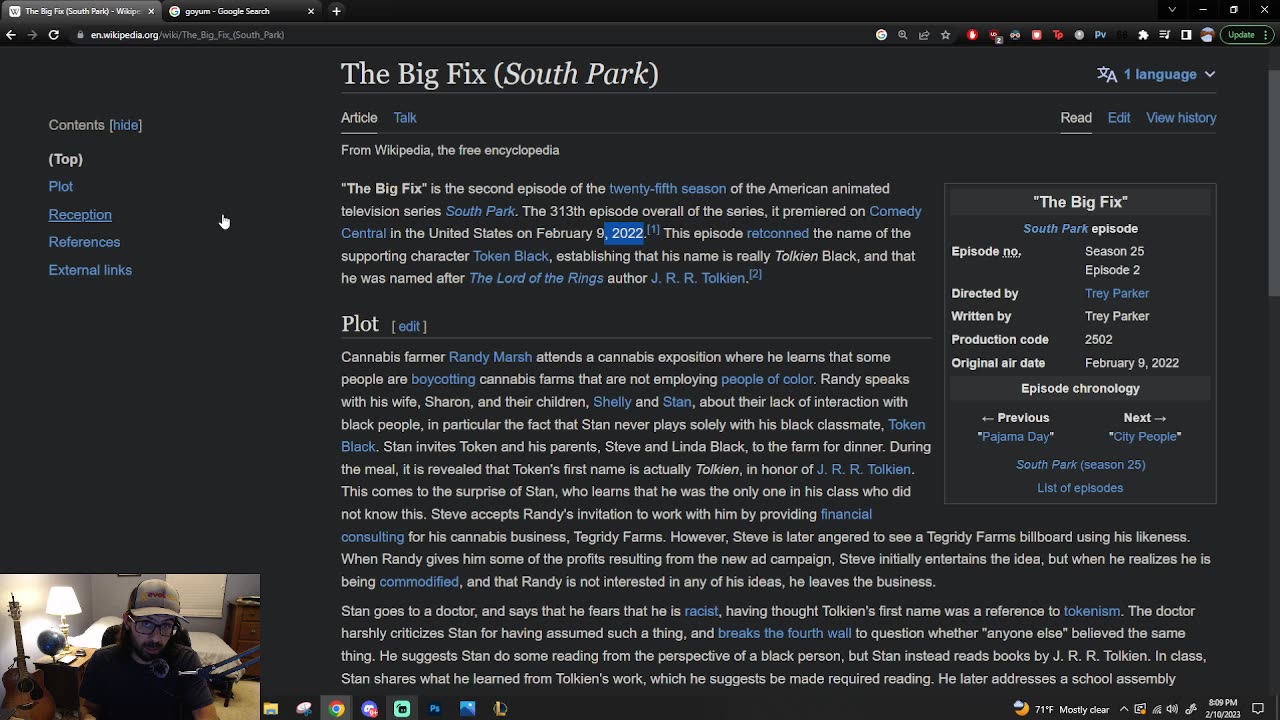This screenshot has height=720, width=1280.
Task: Open the media control playlist icon
Action: tap(1165, 35)
